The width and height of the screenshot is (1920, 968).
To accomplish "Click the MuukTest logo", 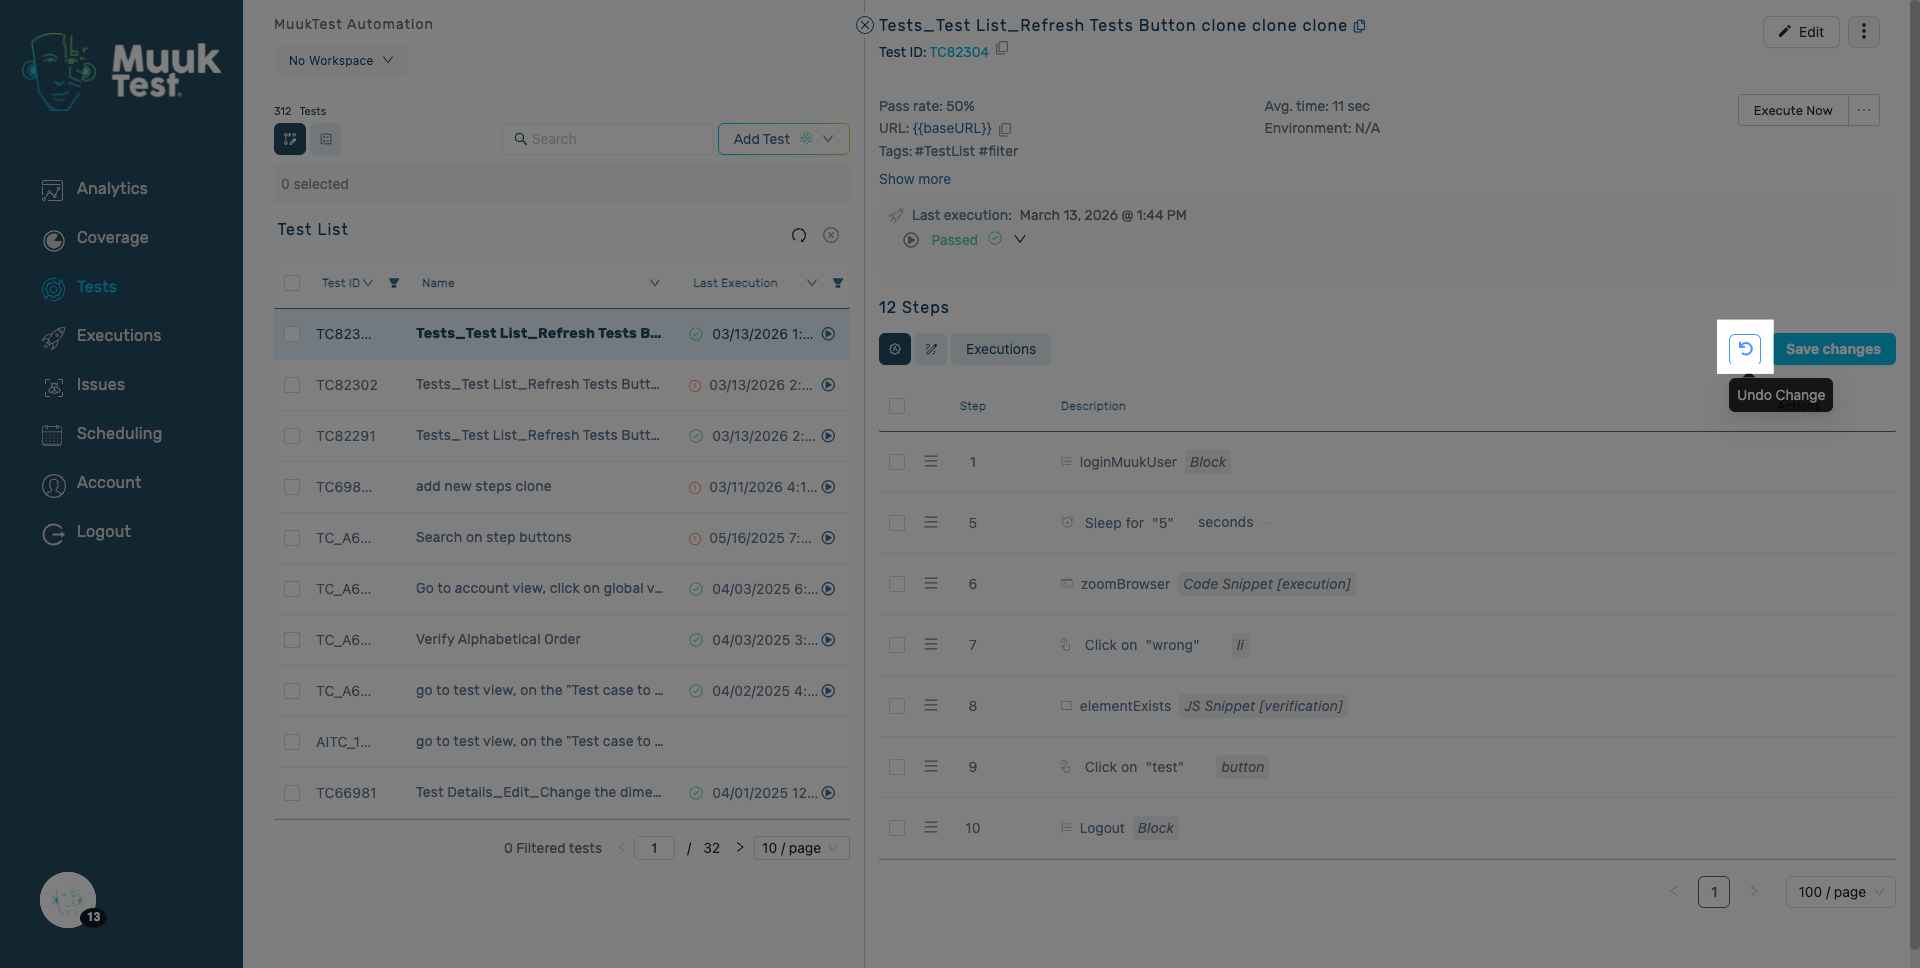I will (121, 71).
